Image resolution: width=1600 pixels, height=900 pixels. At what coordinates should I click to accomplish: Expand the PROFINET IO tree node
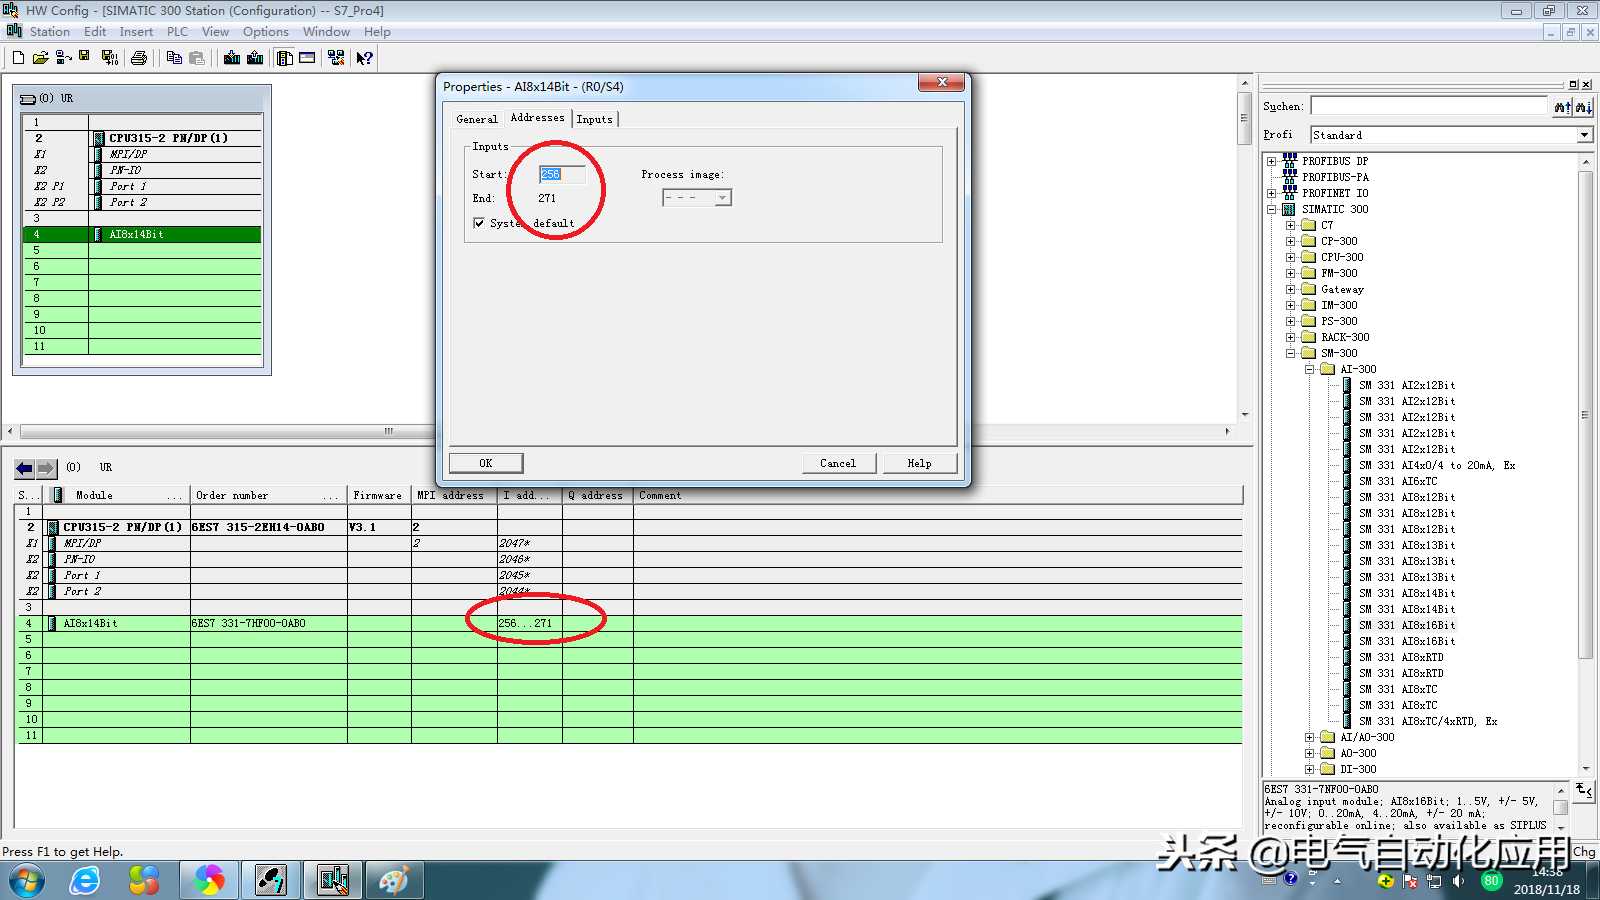[1272, 193]
